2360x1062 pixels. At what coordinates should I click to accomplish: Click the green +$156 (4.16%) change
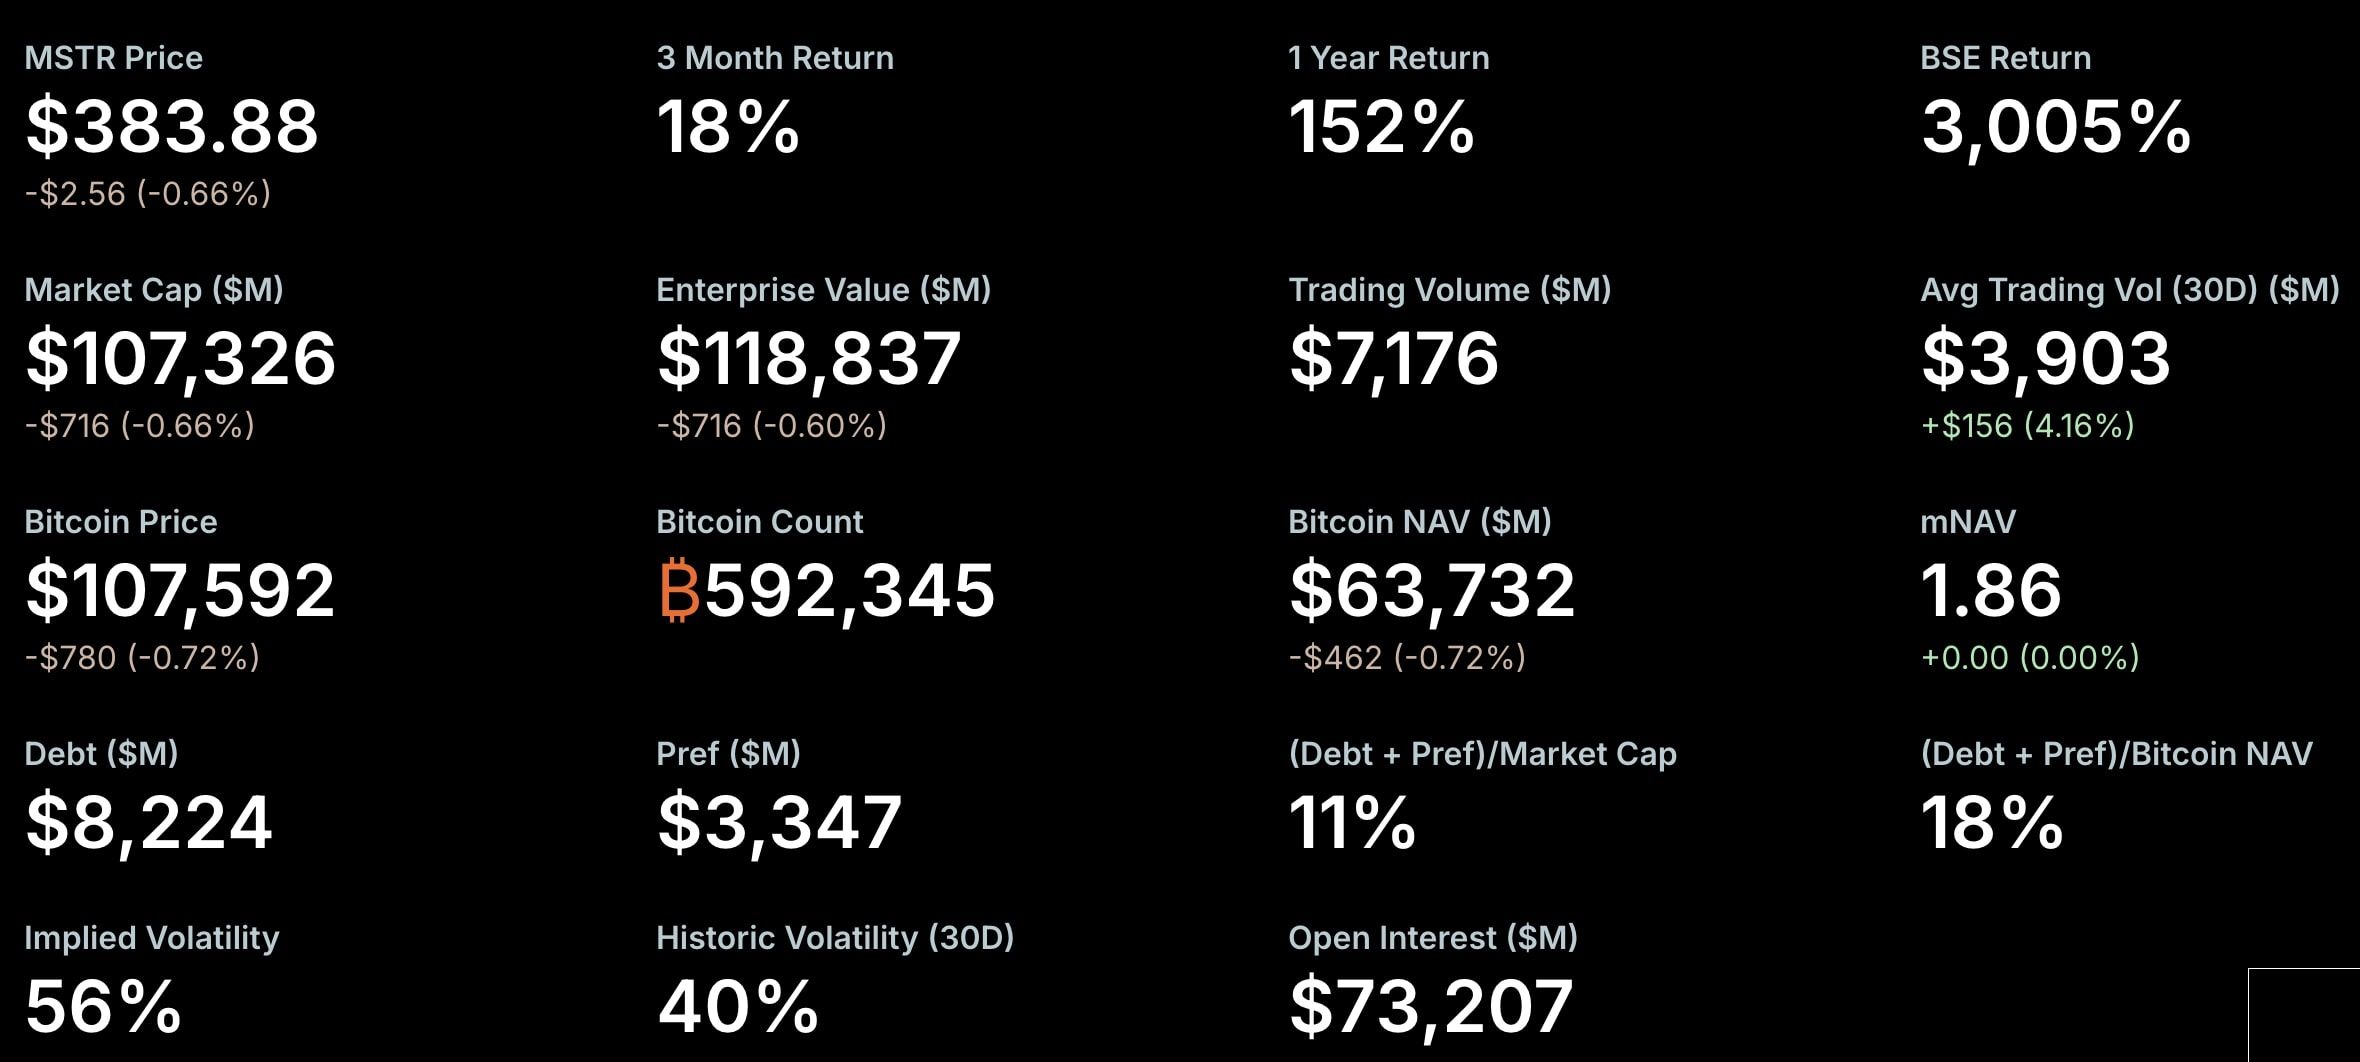point(2028,426)
